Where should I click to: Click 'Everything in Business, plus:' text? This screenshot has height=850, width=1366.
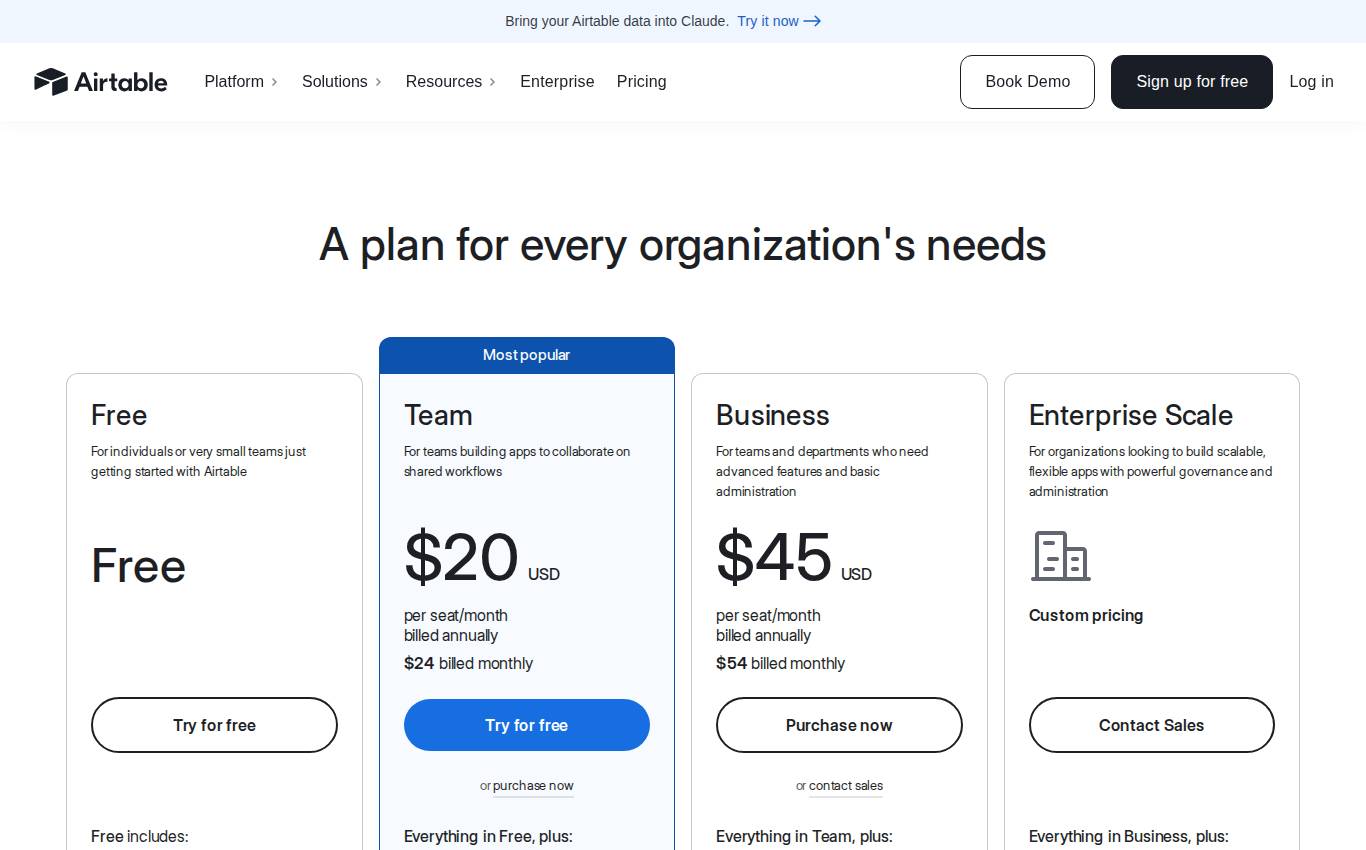(x=1129, y=836)
